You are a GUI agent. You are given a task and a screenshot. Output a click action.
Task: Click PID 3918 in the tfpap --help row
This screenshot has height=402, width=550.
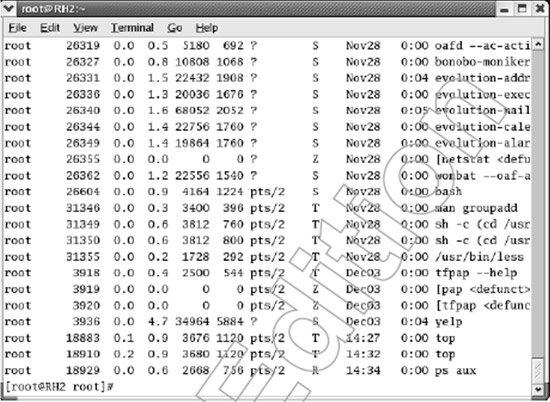point(86,273)
